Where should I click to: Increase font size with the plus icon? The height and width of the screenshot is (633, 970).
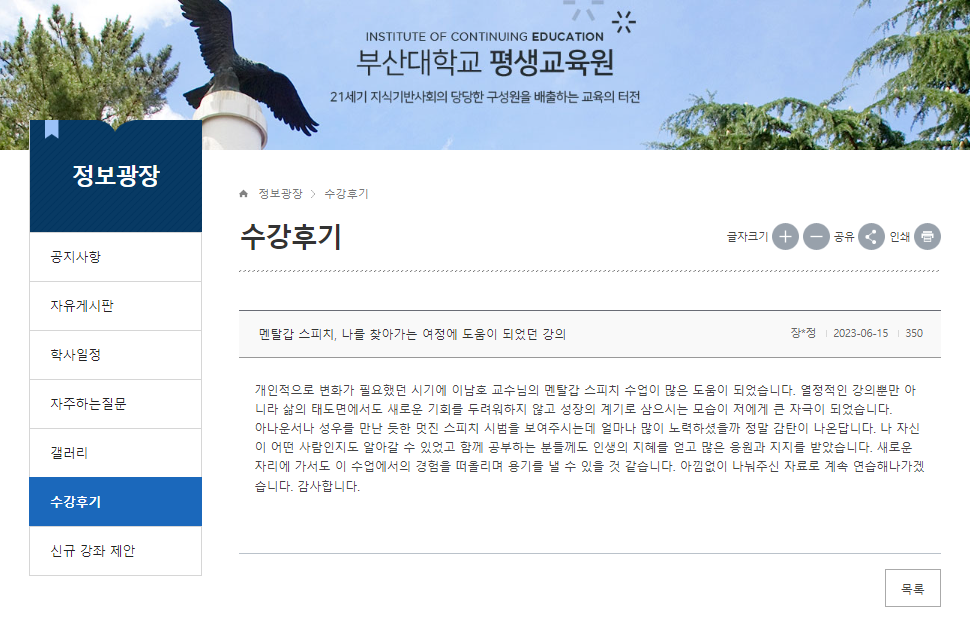[x=785, y=237]
